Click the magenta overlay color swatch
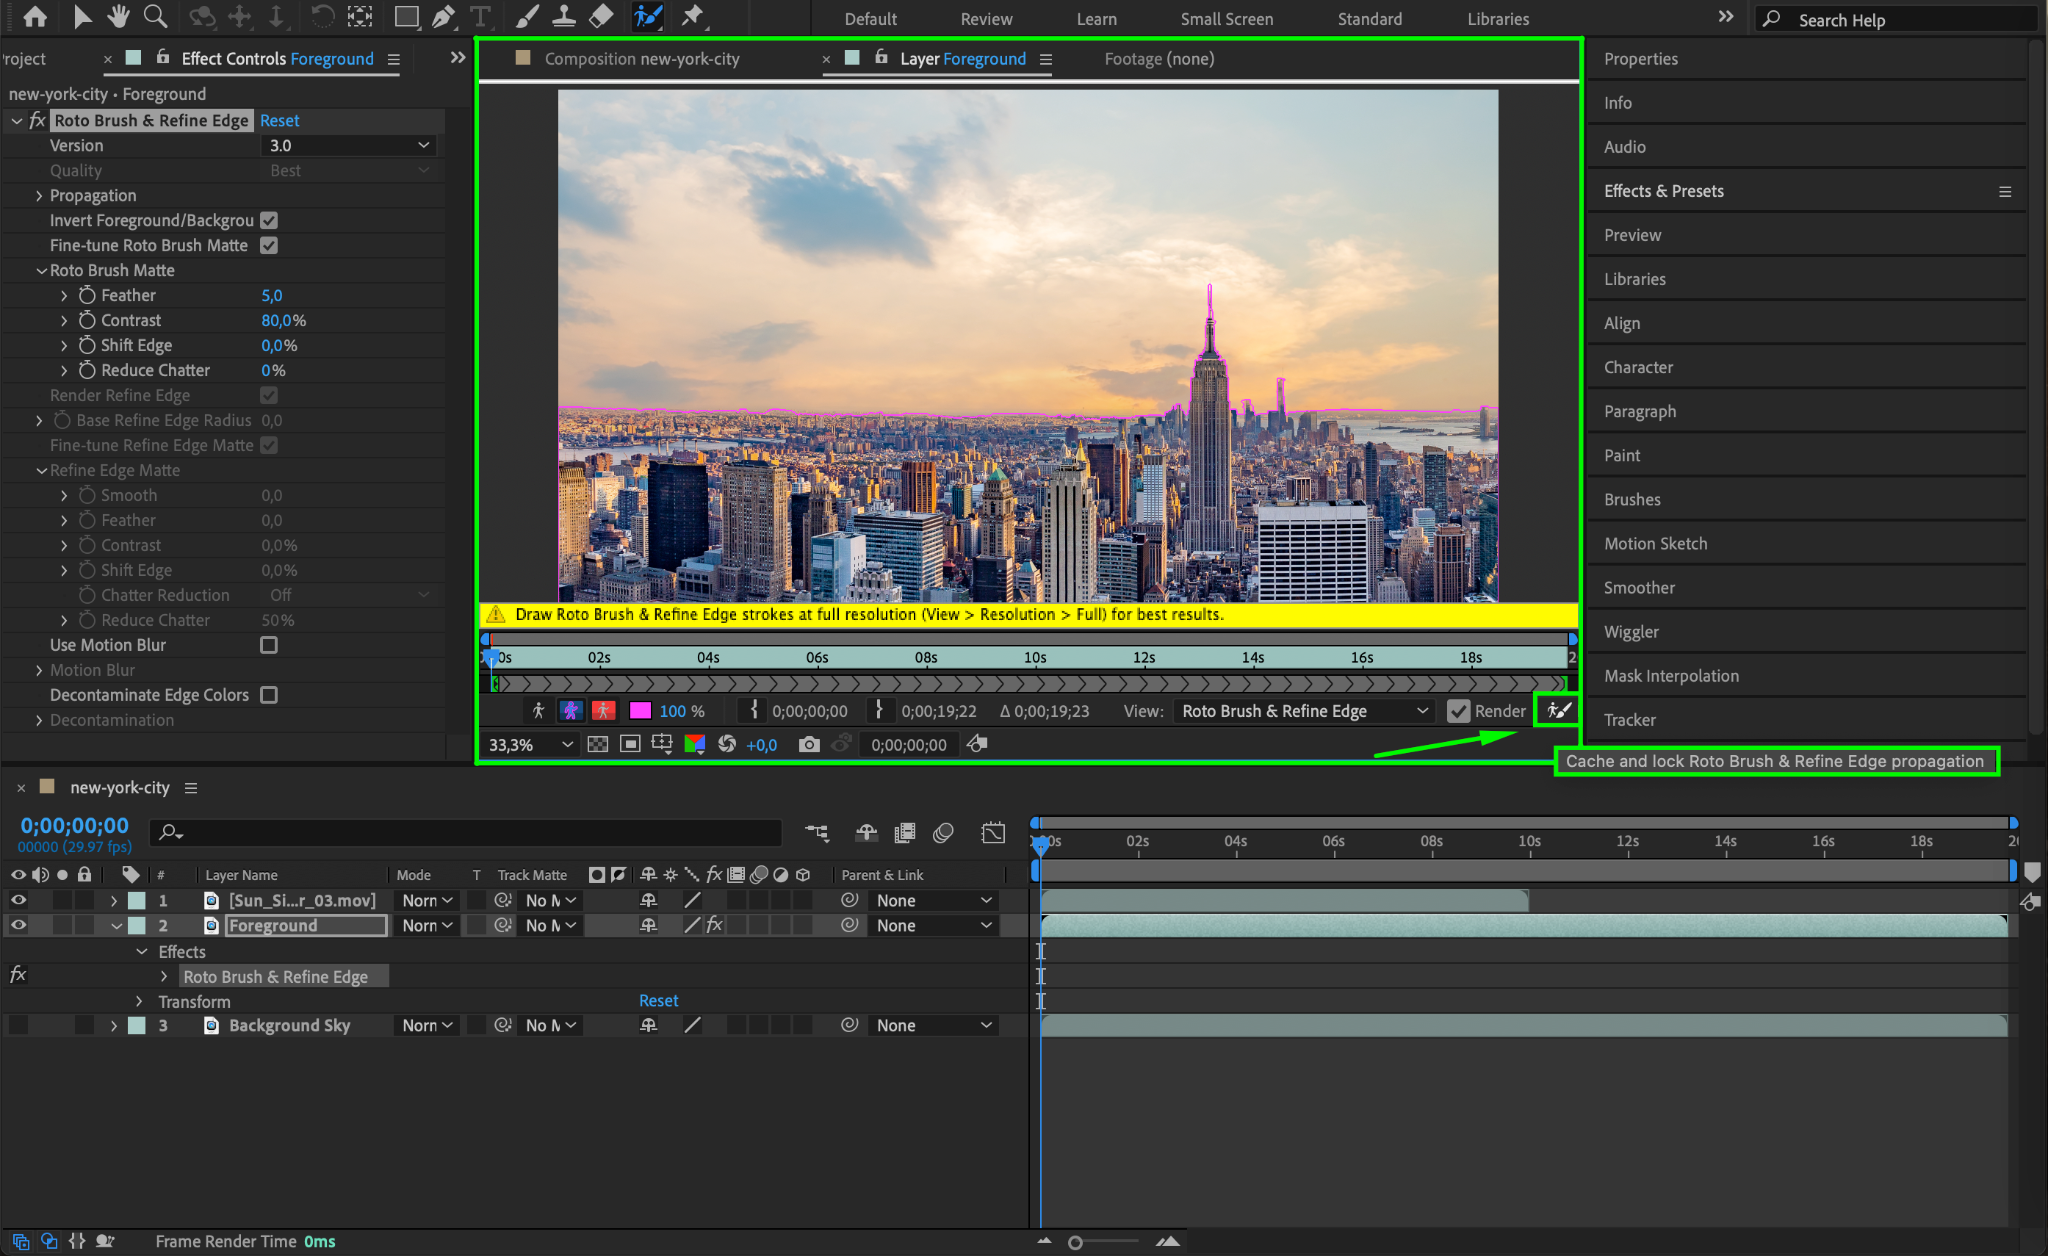The image size is (2048, 1256). [640, 711]
